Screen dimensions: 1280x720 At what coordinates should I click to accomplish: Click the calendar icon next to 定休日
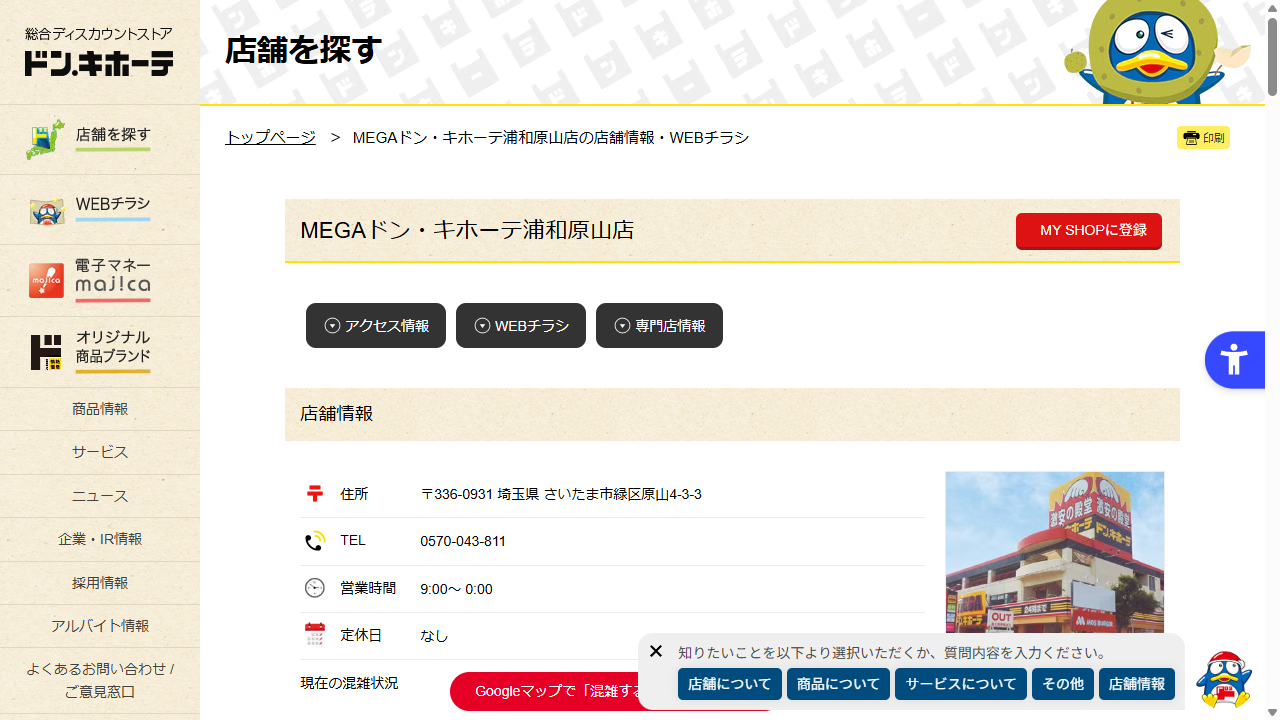click(x=314, y=635)
